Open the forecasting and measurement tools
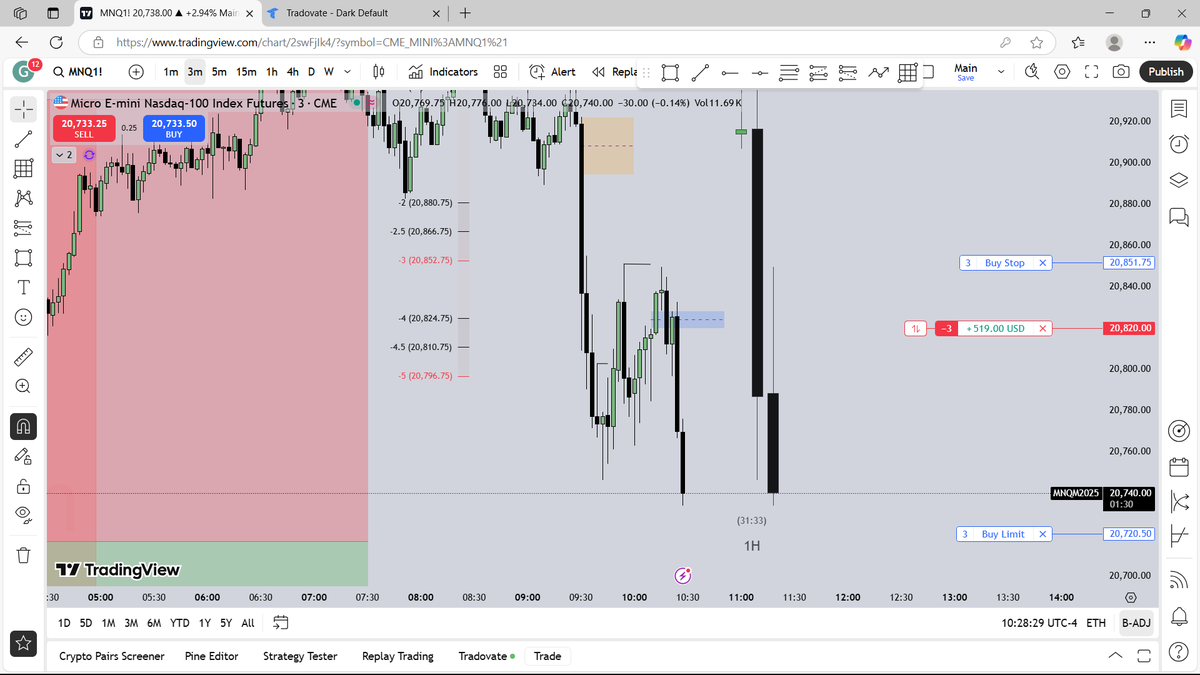Viewport: 1200px width, 675px height. 25,228
